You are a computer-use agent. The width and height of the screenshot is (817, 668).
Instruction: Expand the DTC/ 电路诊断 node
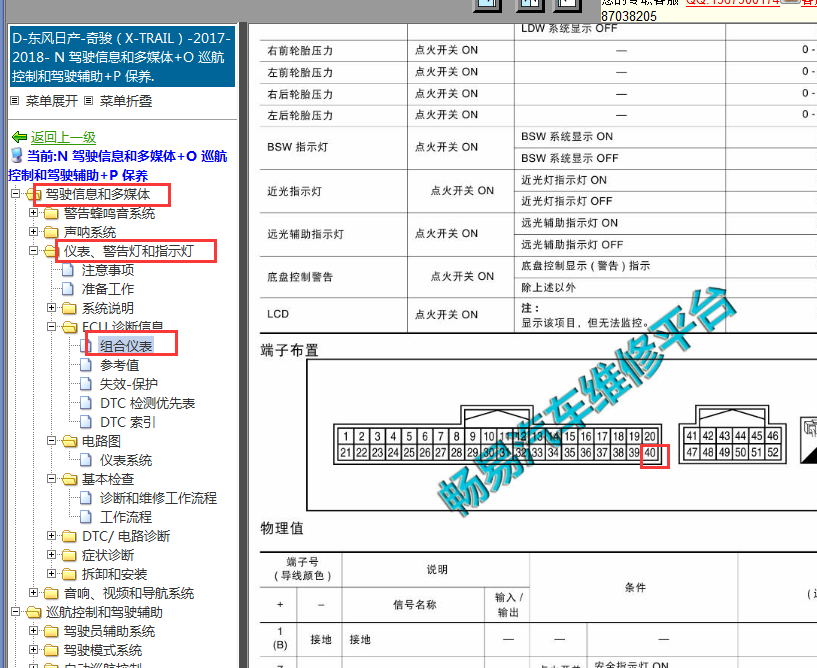(52, 536)
